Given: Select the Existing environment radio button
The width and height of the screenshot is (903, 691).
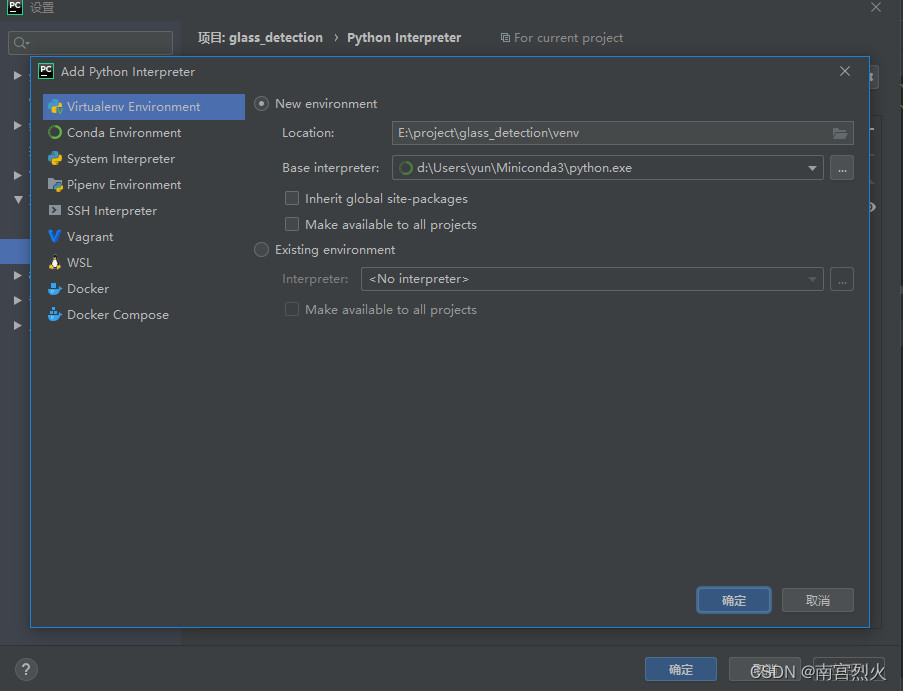Looking at the screenshot, I should [261, 249].
